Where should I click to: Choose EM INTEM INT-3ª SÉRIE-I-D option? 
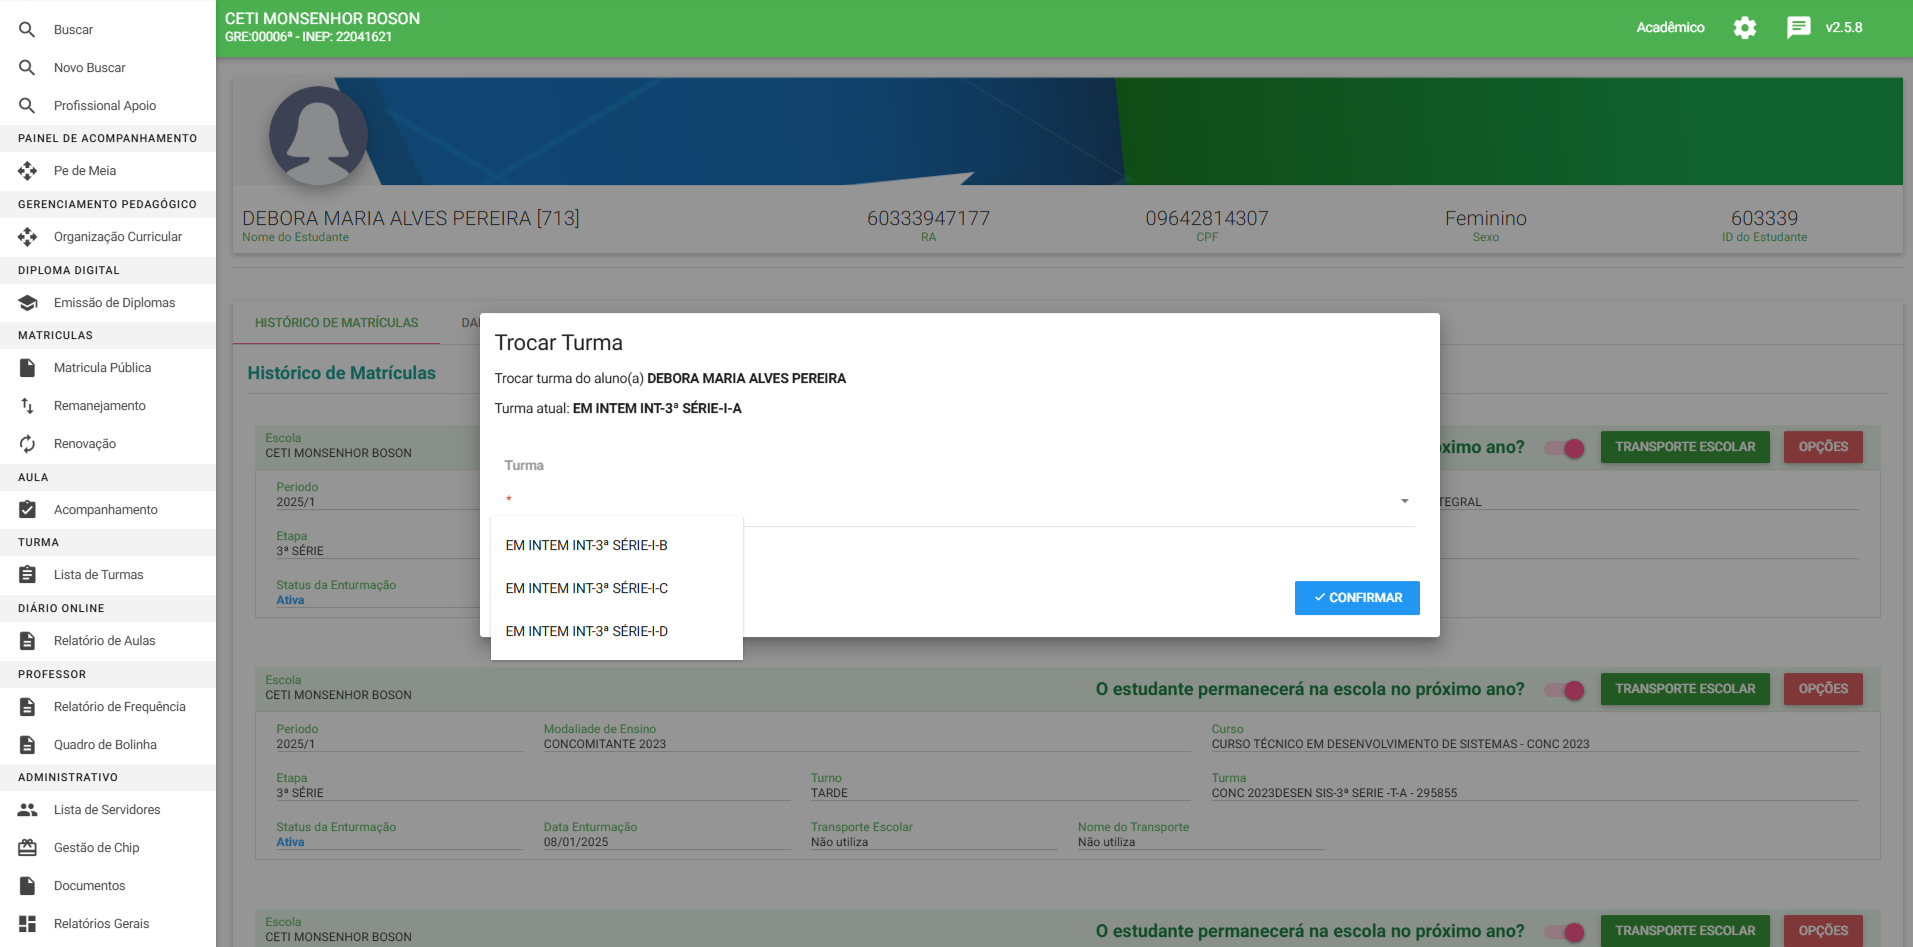coord(586,632)
